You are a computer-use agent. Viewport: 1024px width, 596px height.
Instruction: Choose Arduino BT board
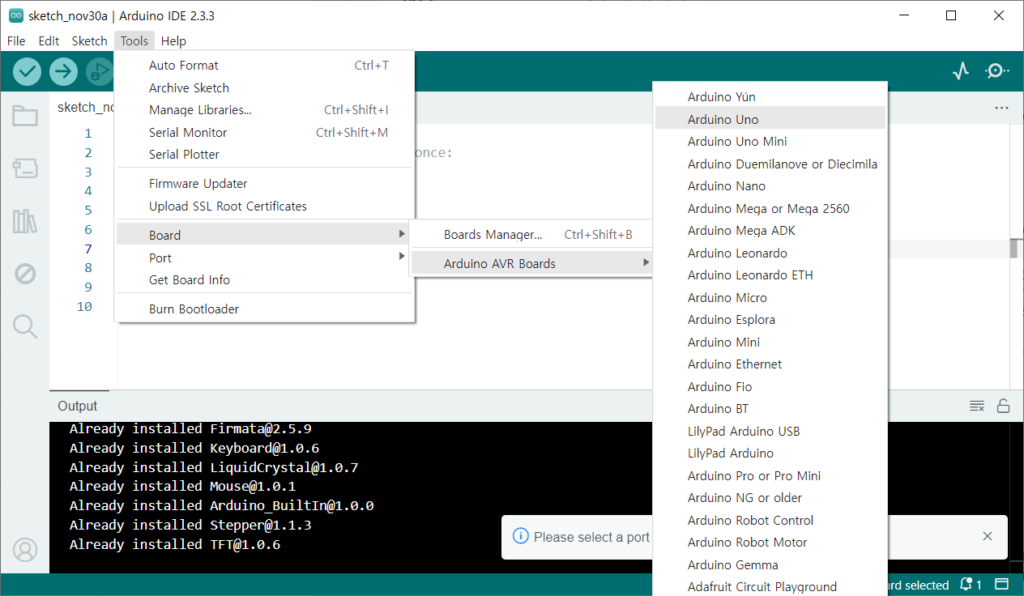pyautogui.click(x=770, y=409)
